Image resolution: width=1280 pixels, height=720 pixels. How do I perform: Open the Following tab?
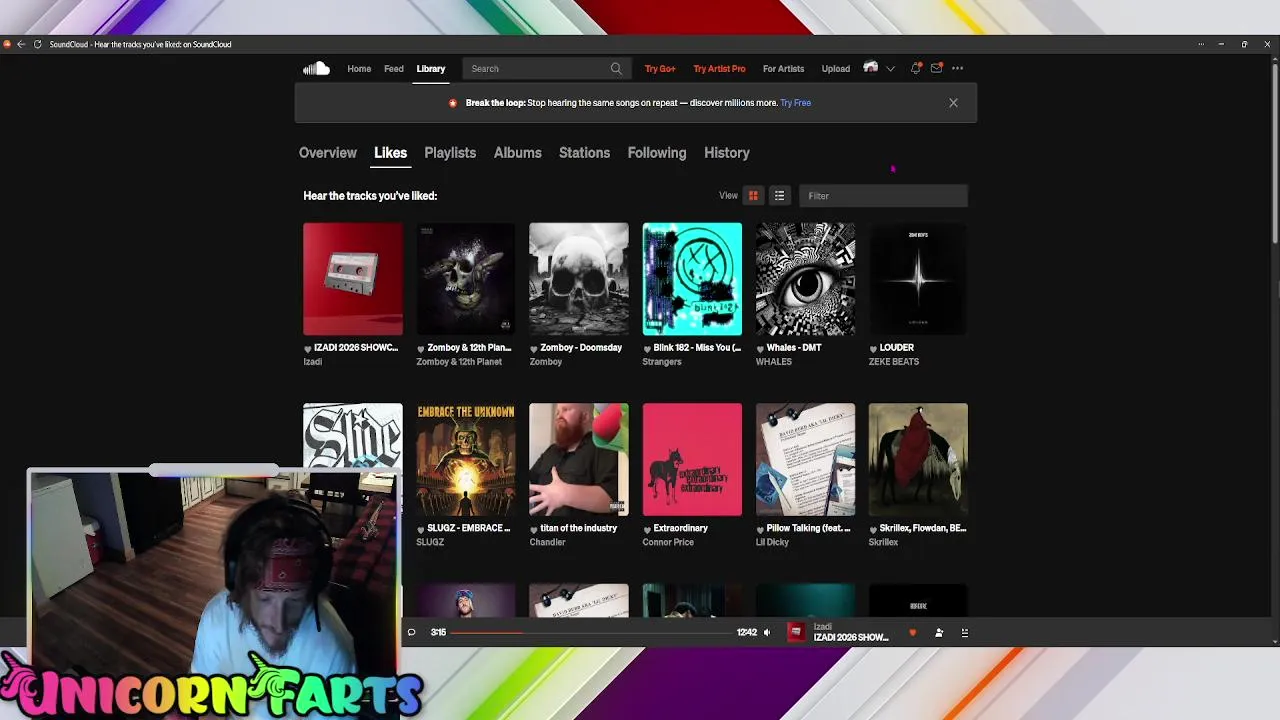coord(657,153)
